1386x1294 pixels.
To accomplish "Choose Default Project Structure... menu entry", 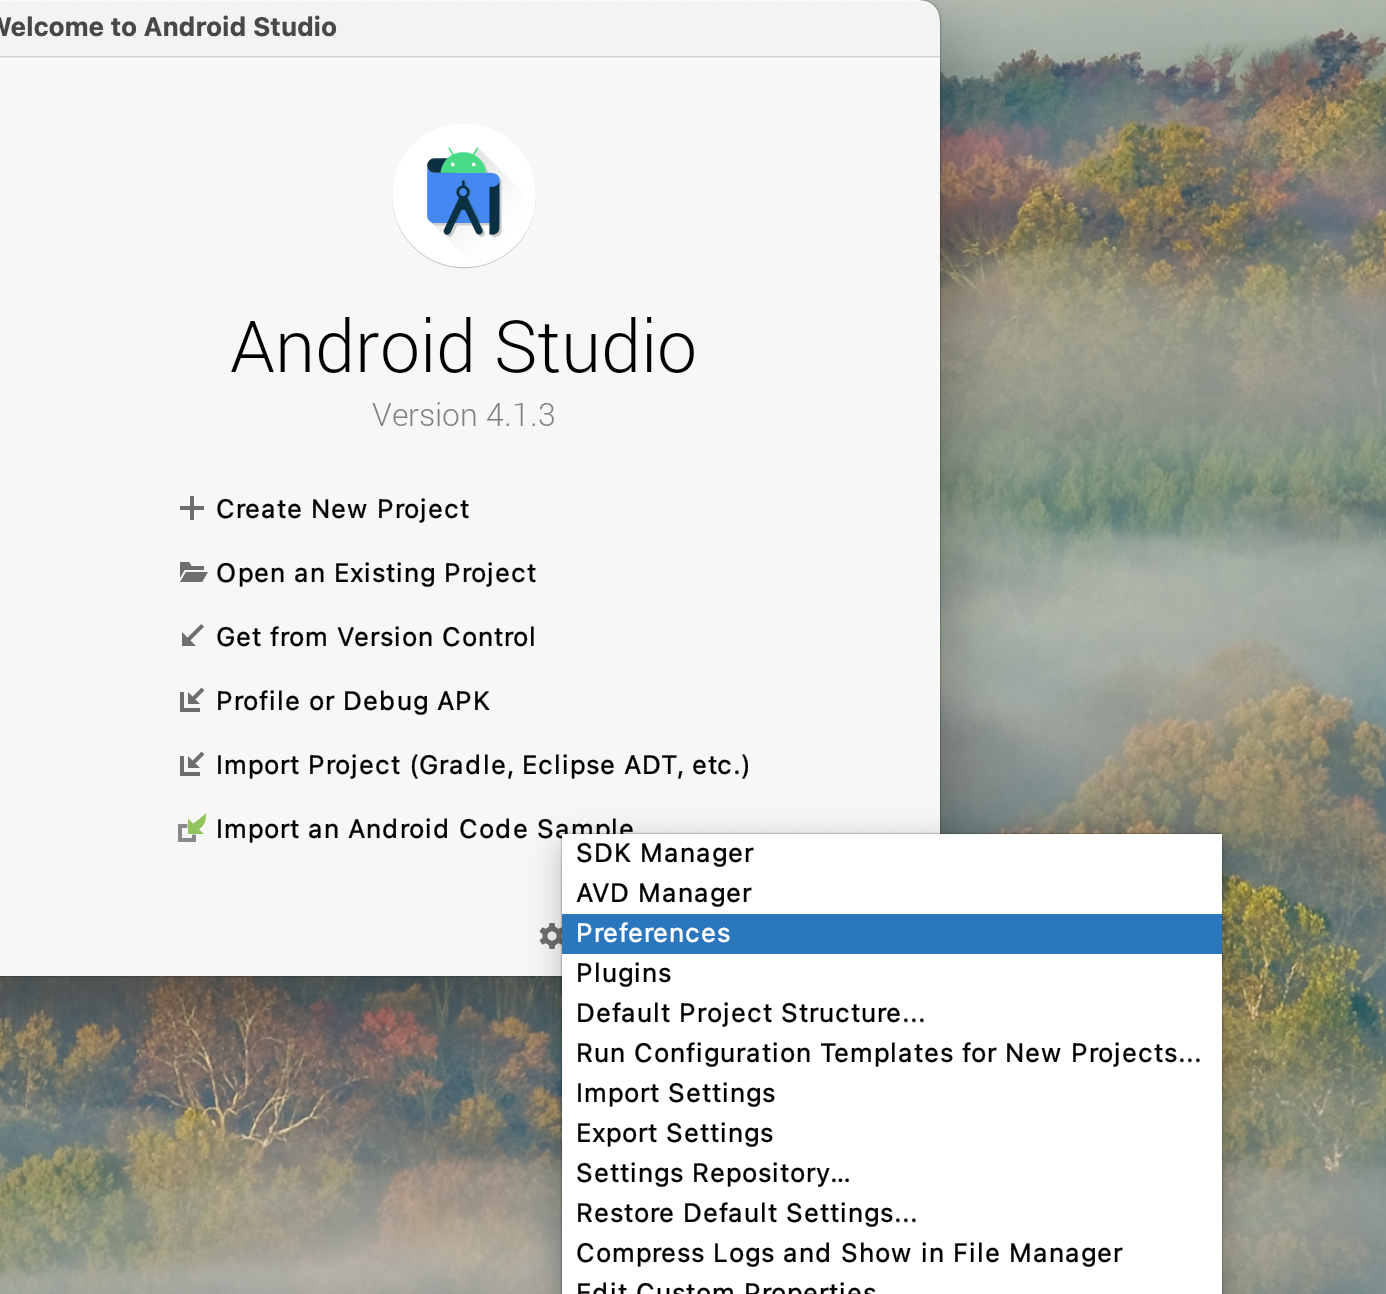I will (x=892, y=1013).
